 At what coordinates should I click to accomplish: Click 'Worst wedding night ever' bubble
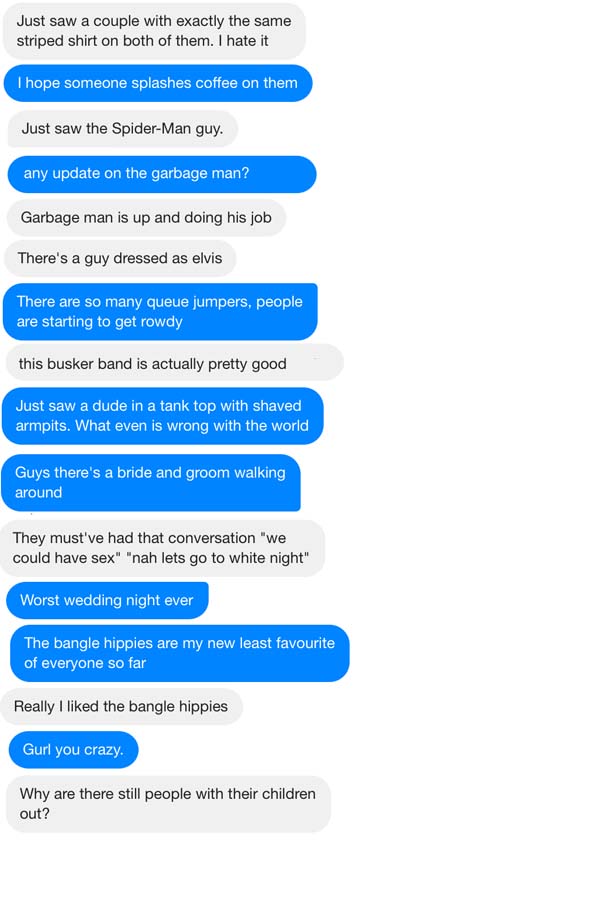point(107,601)
